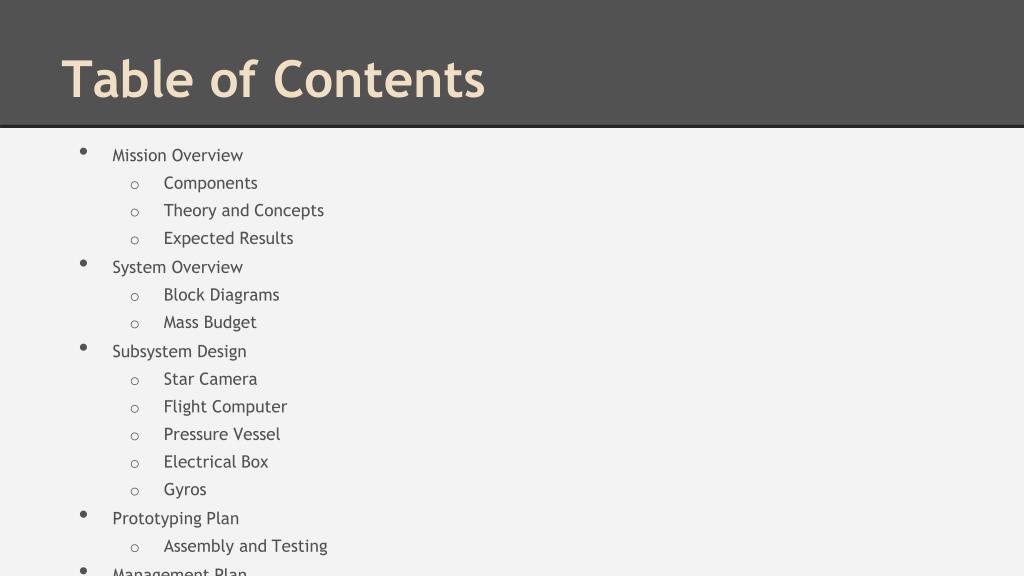Select the Expected Results line

[229, 238]
